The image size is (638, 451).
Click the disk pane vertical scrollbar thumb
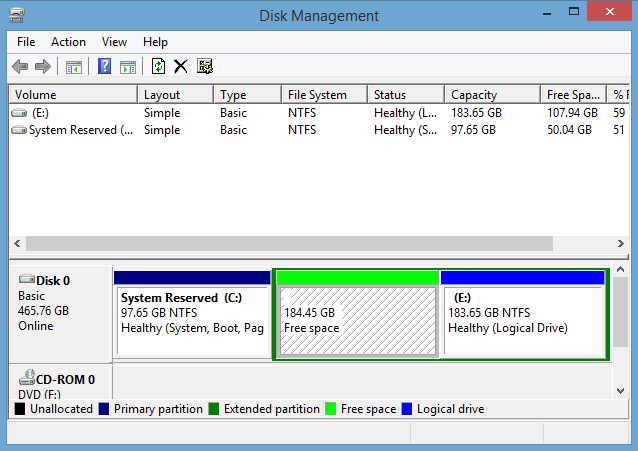click(x=621, y=312)
